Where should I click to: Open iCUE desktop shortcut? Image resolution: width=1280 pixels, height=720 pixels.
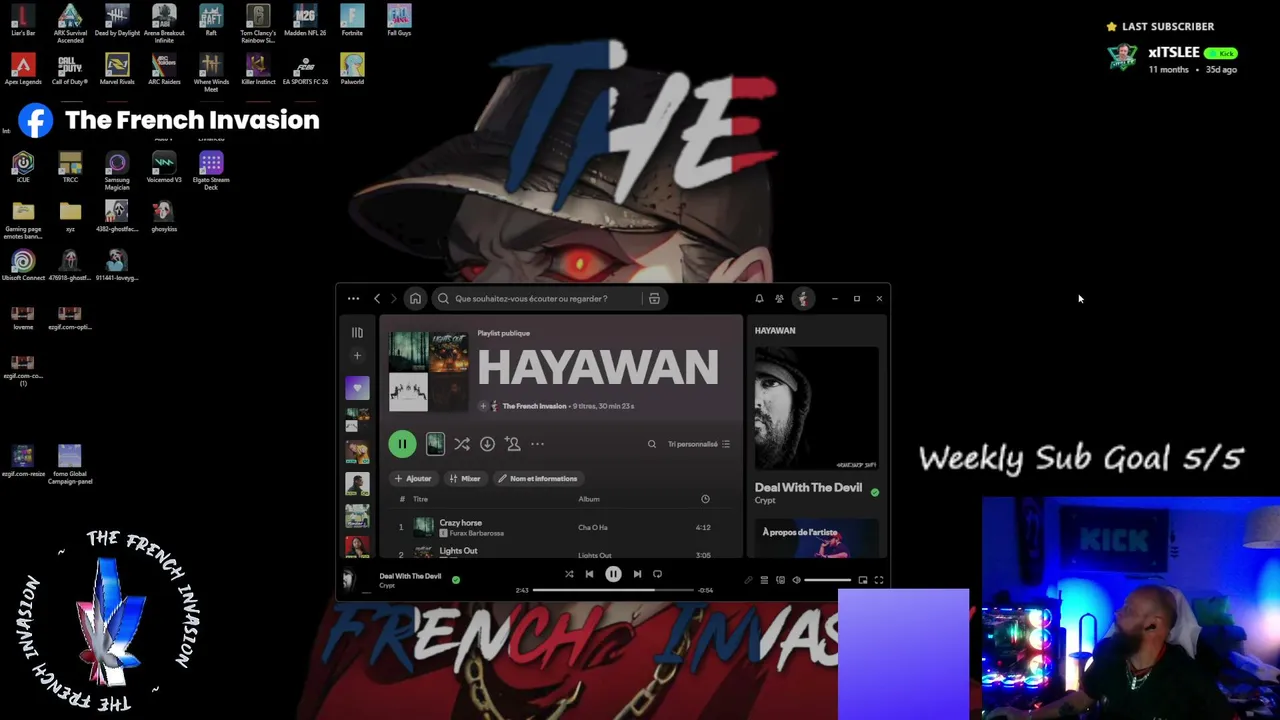tap(23, 167)
